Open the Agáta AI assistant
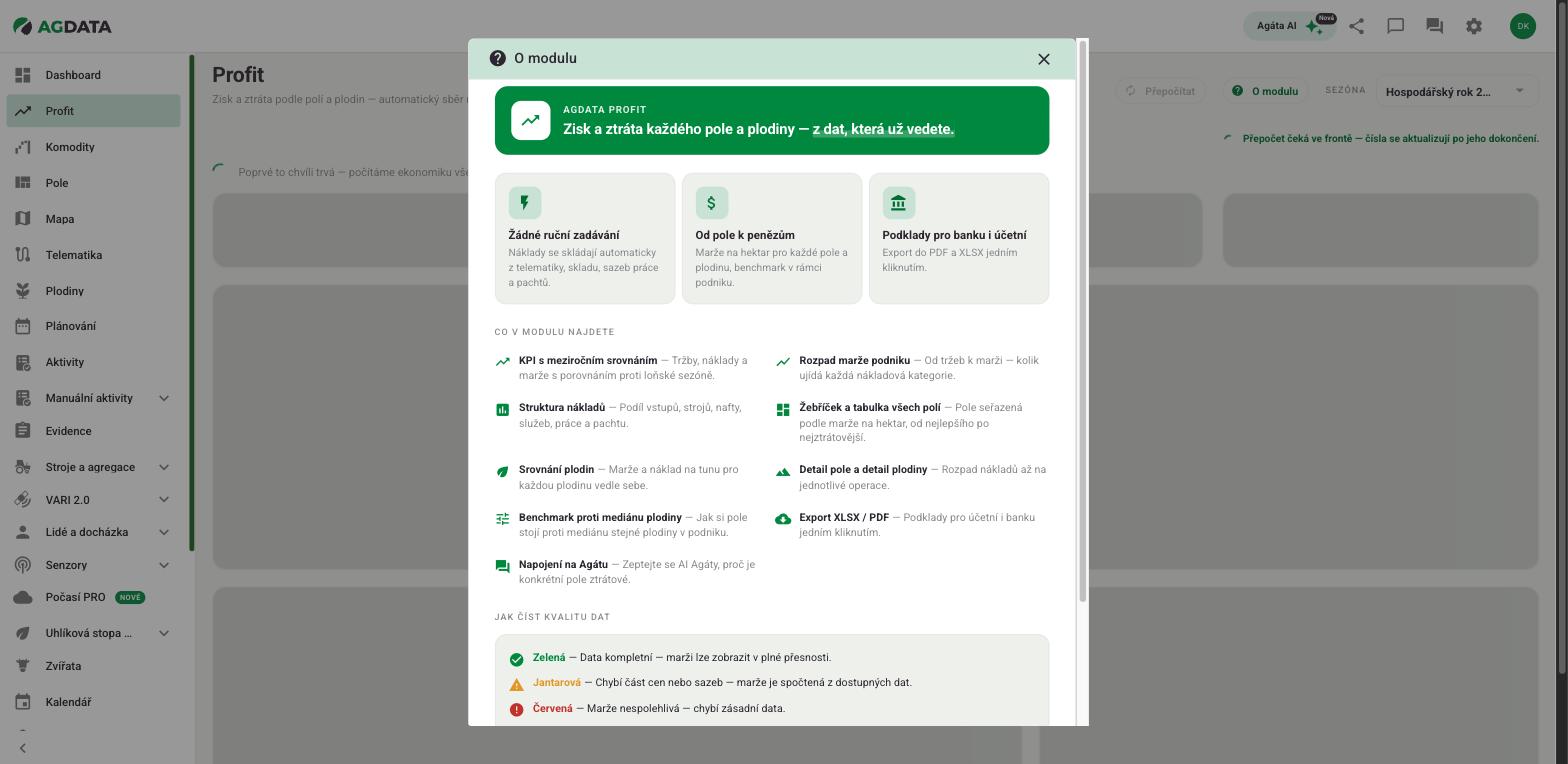Viewport: 1568px width, 764px height. pyautogui.click(x=1289, y=26)
